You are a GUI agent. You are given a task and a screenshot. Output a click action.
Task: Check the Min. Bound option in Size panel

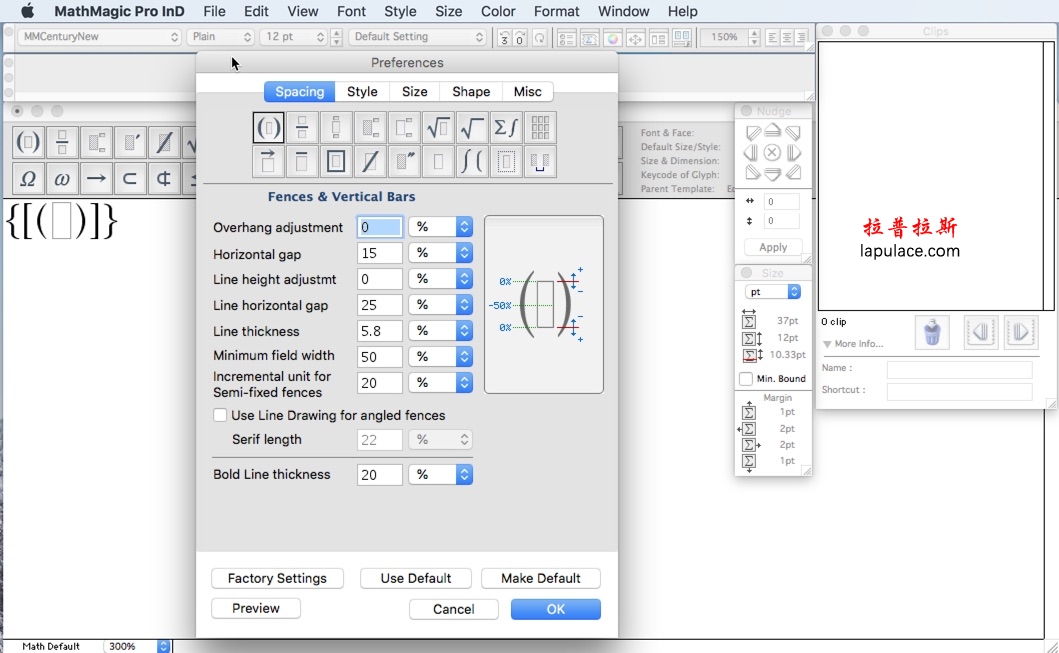tap(744, 378)
